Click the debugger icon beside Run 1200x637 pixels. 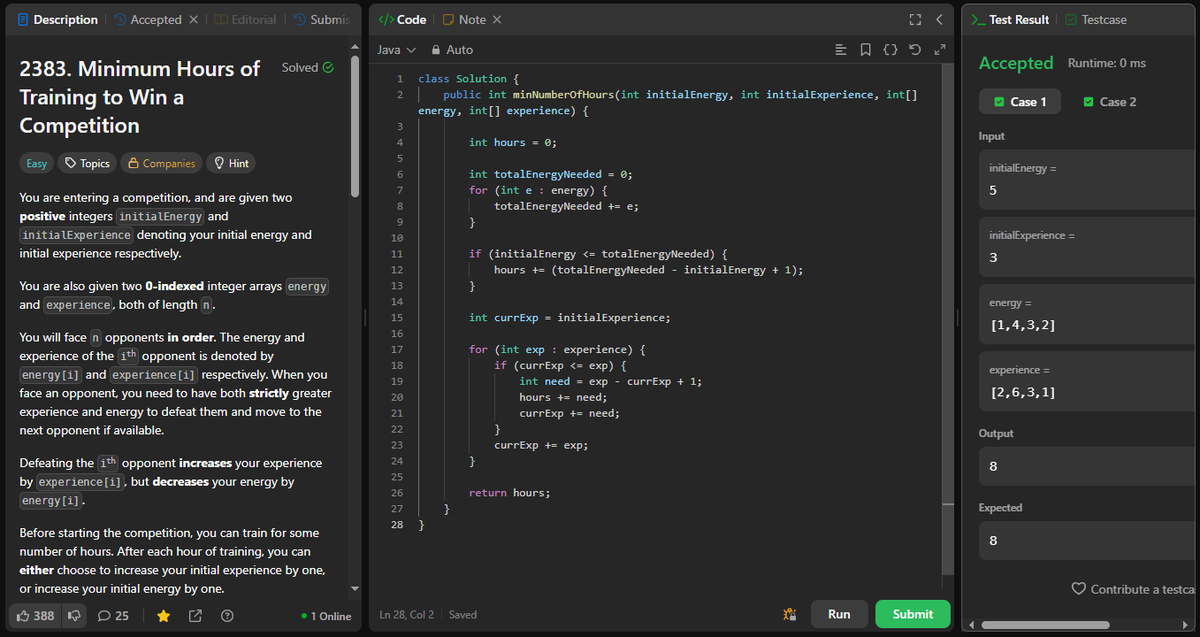789,614
